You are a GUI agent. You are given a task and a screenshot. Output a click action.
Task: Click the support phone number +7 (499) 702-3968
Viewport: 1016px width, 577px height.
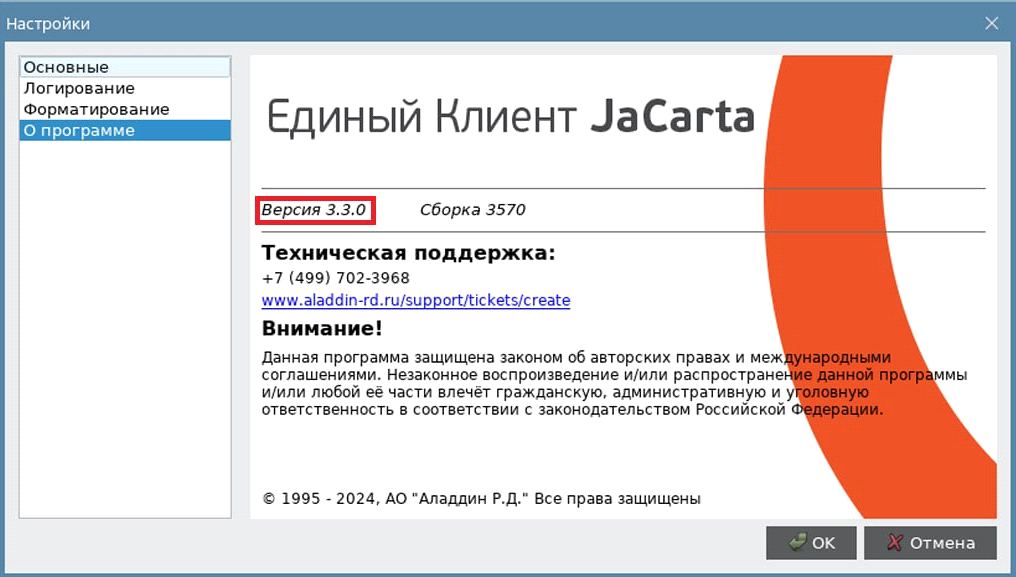click(335, 278)
